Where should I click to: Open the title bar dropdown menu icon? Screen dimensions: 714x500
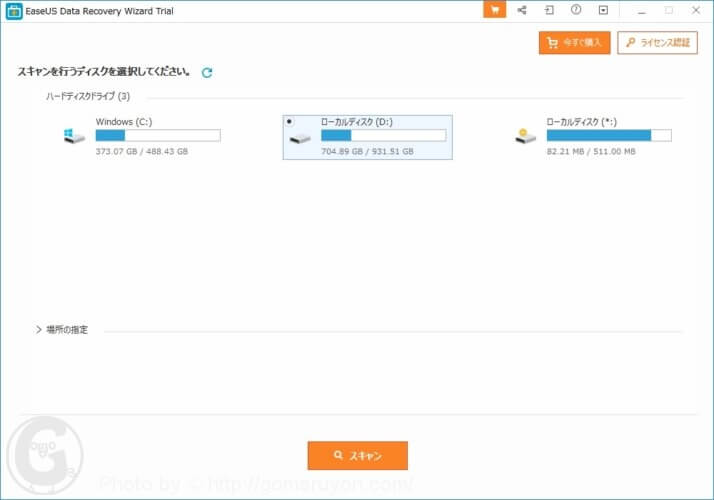[603, 10]
